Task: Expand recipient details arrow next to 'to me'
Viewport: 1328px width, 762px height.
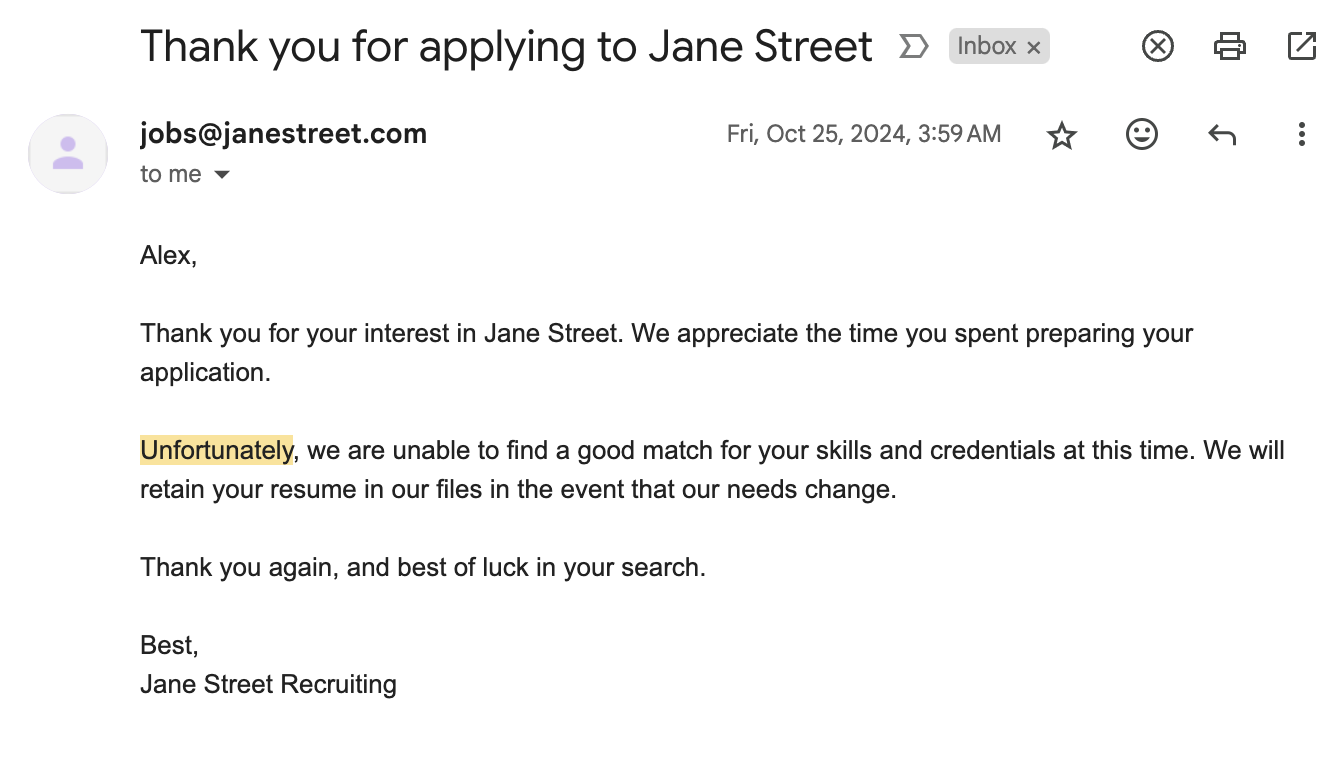Action: [222, 175]
